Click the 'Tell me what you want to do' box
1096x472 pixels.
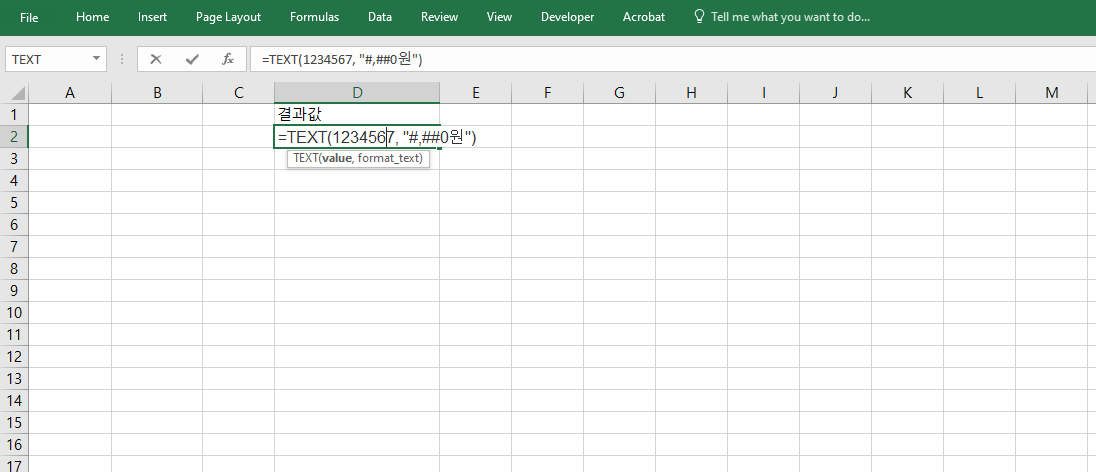pyautogui.click(x=791, y=17)
